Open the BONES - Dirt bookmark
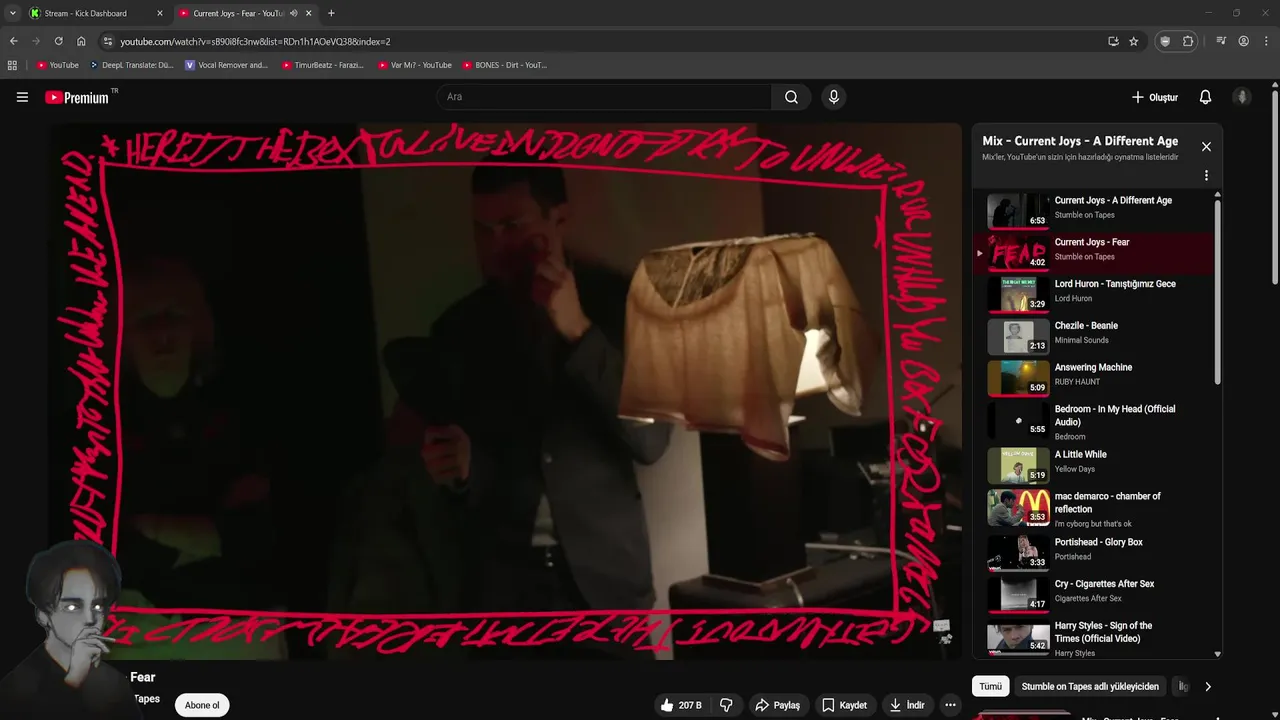Image resolution: width=1280 pixels, height=720 pixels. click(x=505, y=65)
